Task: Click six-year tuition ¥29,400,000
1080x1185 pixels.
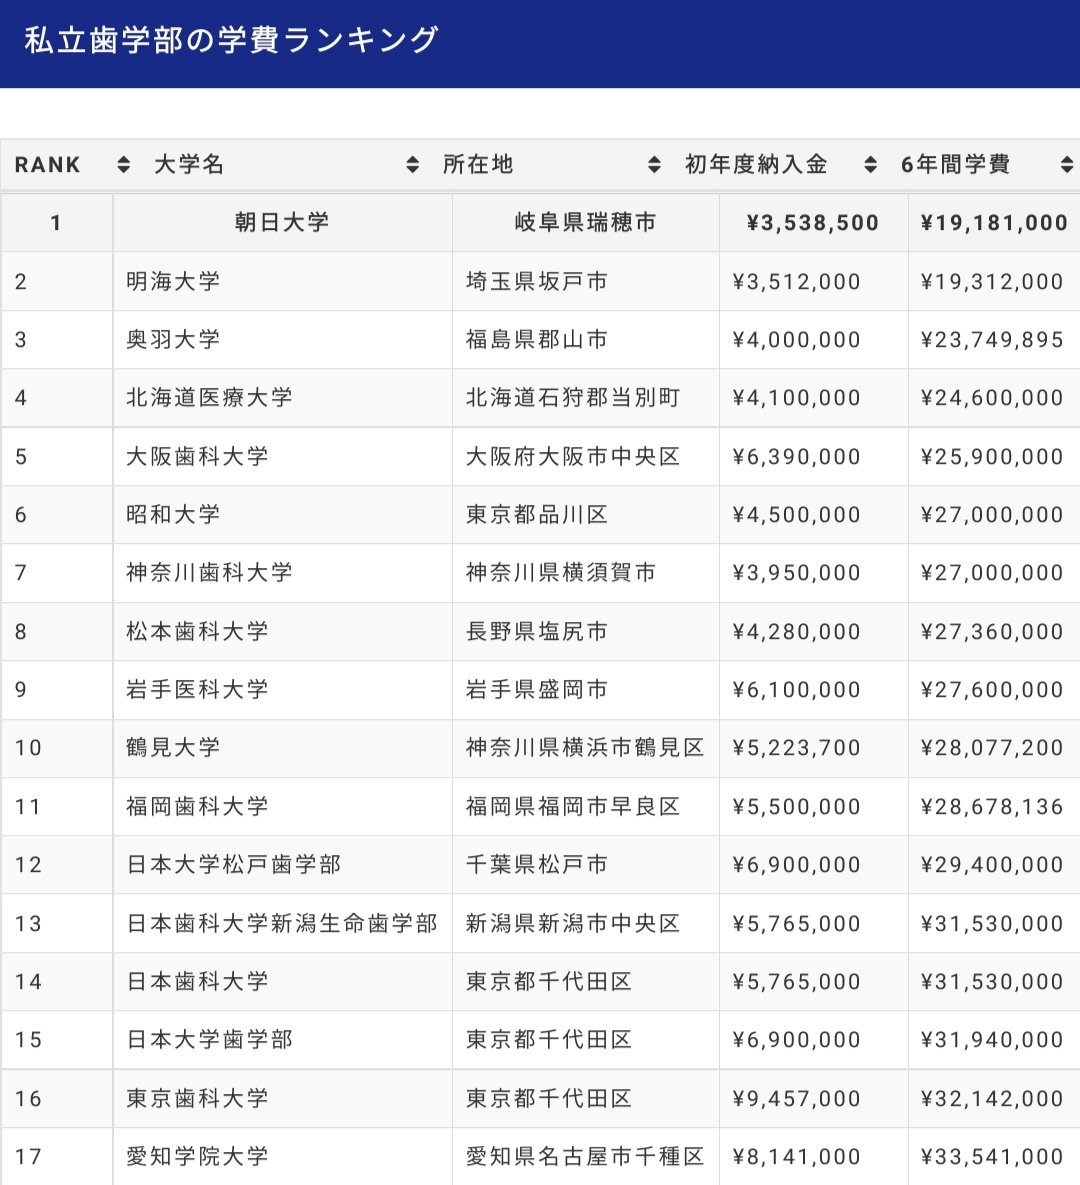Action: [992, 865]
